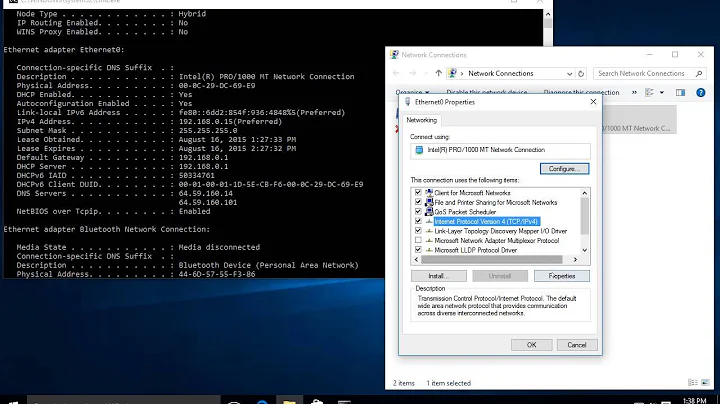This screenshot has width=720, height=404.
Task: Uncheck Internet Protocol Version 4 (TCP/IPv4)
Action: coord(417,221)
